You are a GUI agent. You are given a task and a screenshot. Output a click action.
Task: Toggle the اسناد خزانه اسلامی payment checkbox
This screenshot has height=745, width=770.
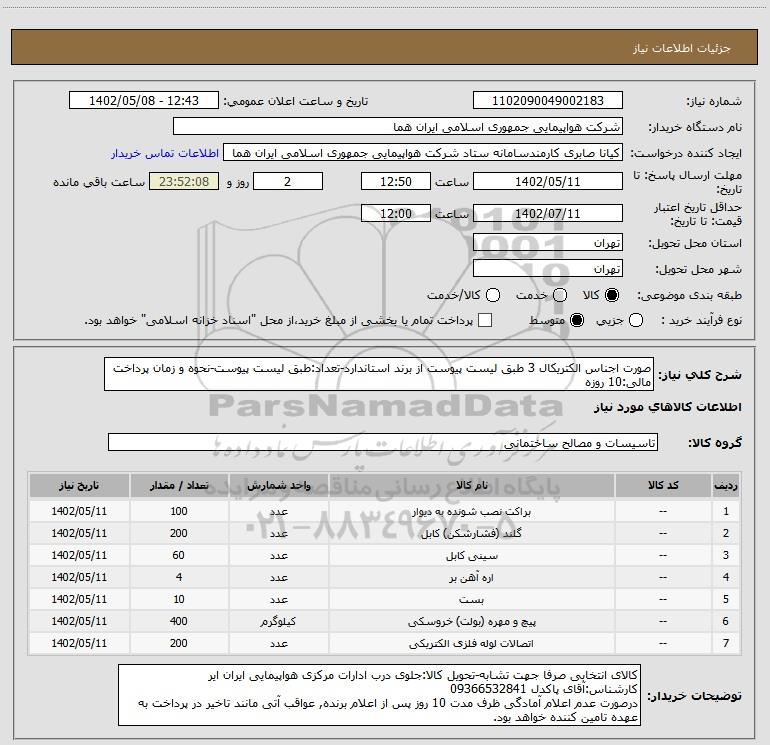tap(485, 320)
